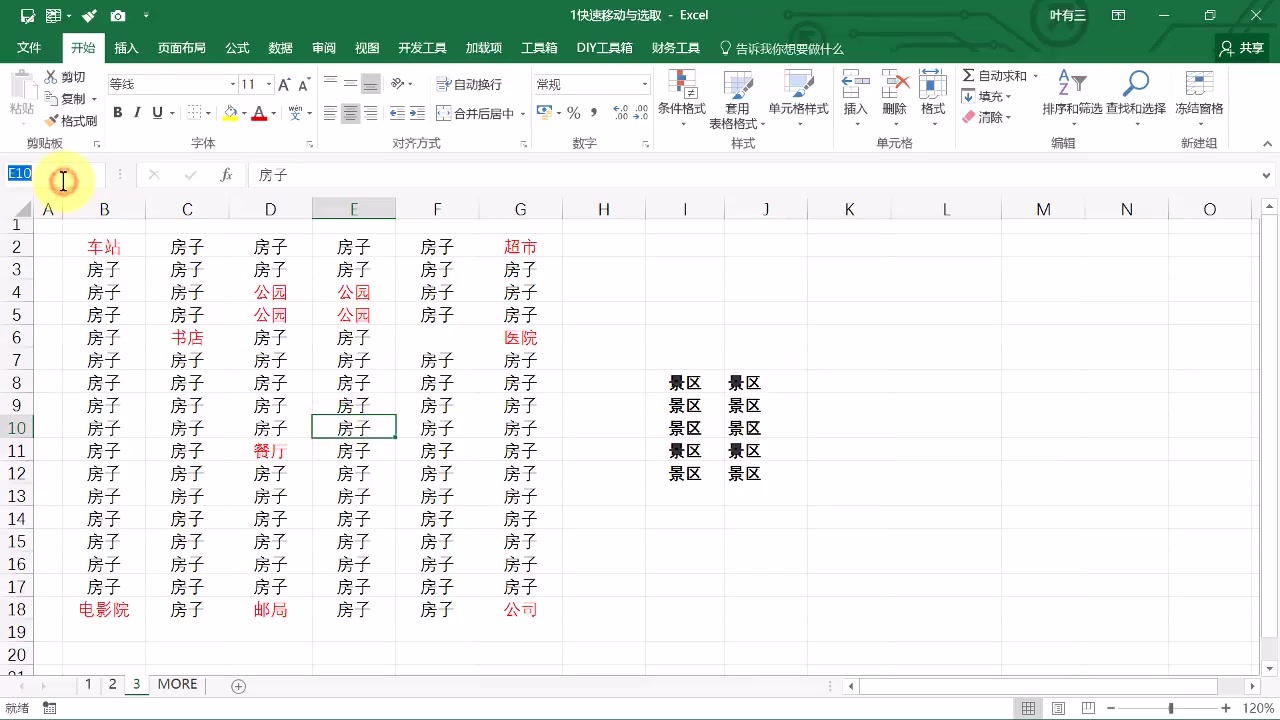Increase indent in alignment group
The height and width of the screenshot is (720, 1280).
pyautogui.click(x=417, y=114)
